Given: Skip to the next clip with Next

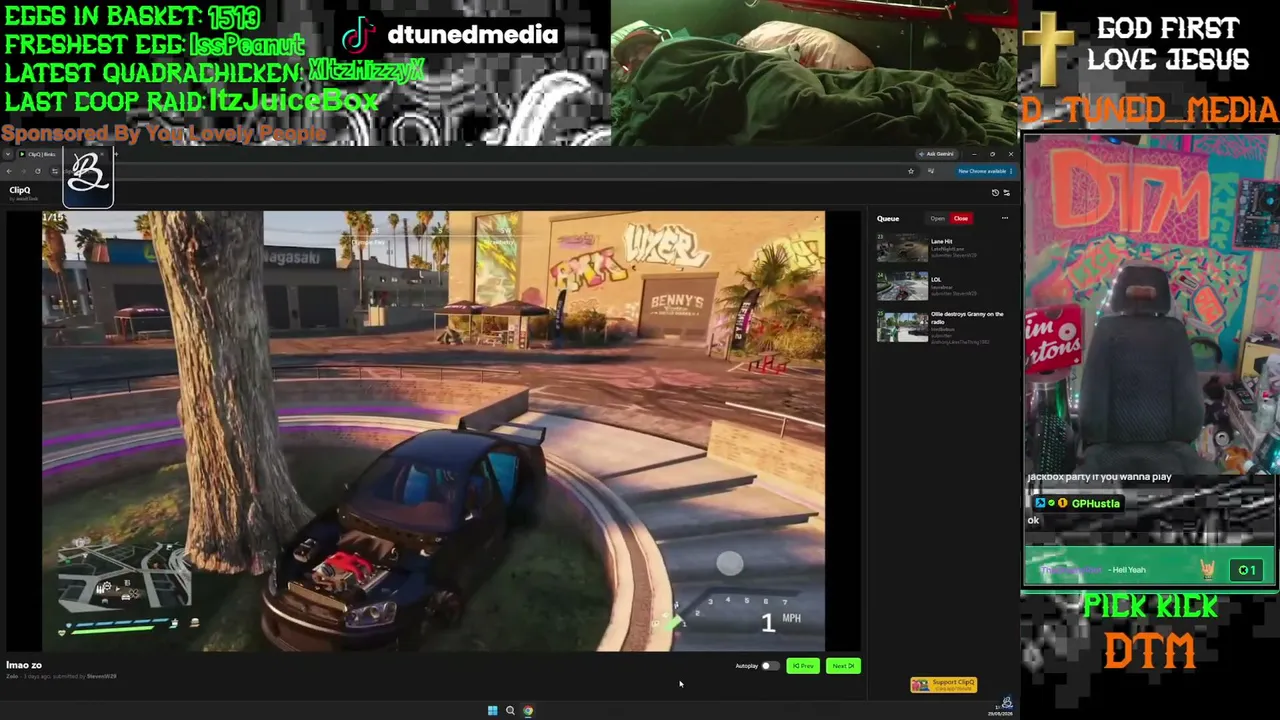Looking at the screenshot, I should pyautogui.click(x=843, y=666).
